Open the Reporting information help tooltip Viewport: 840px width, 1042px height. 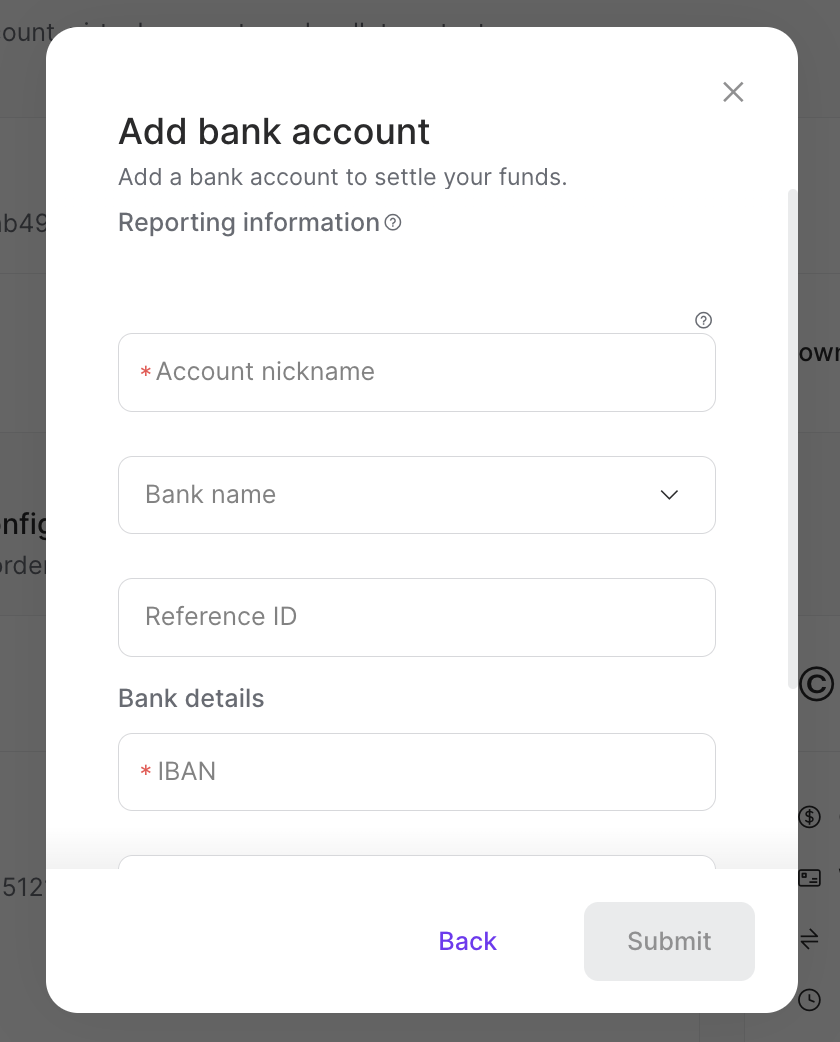392,222
